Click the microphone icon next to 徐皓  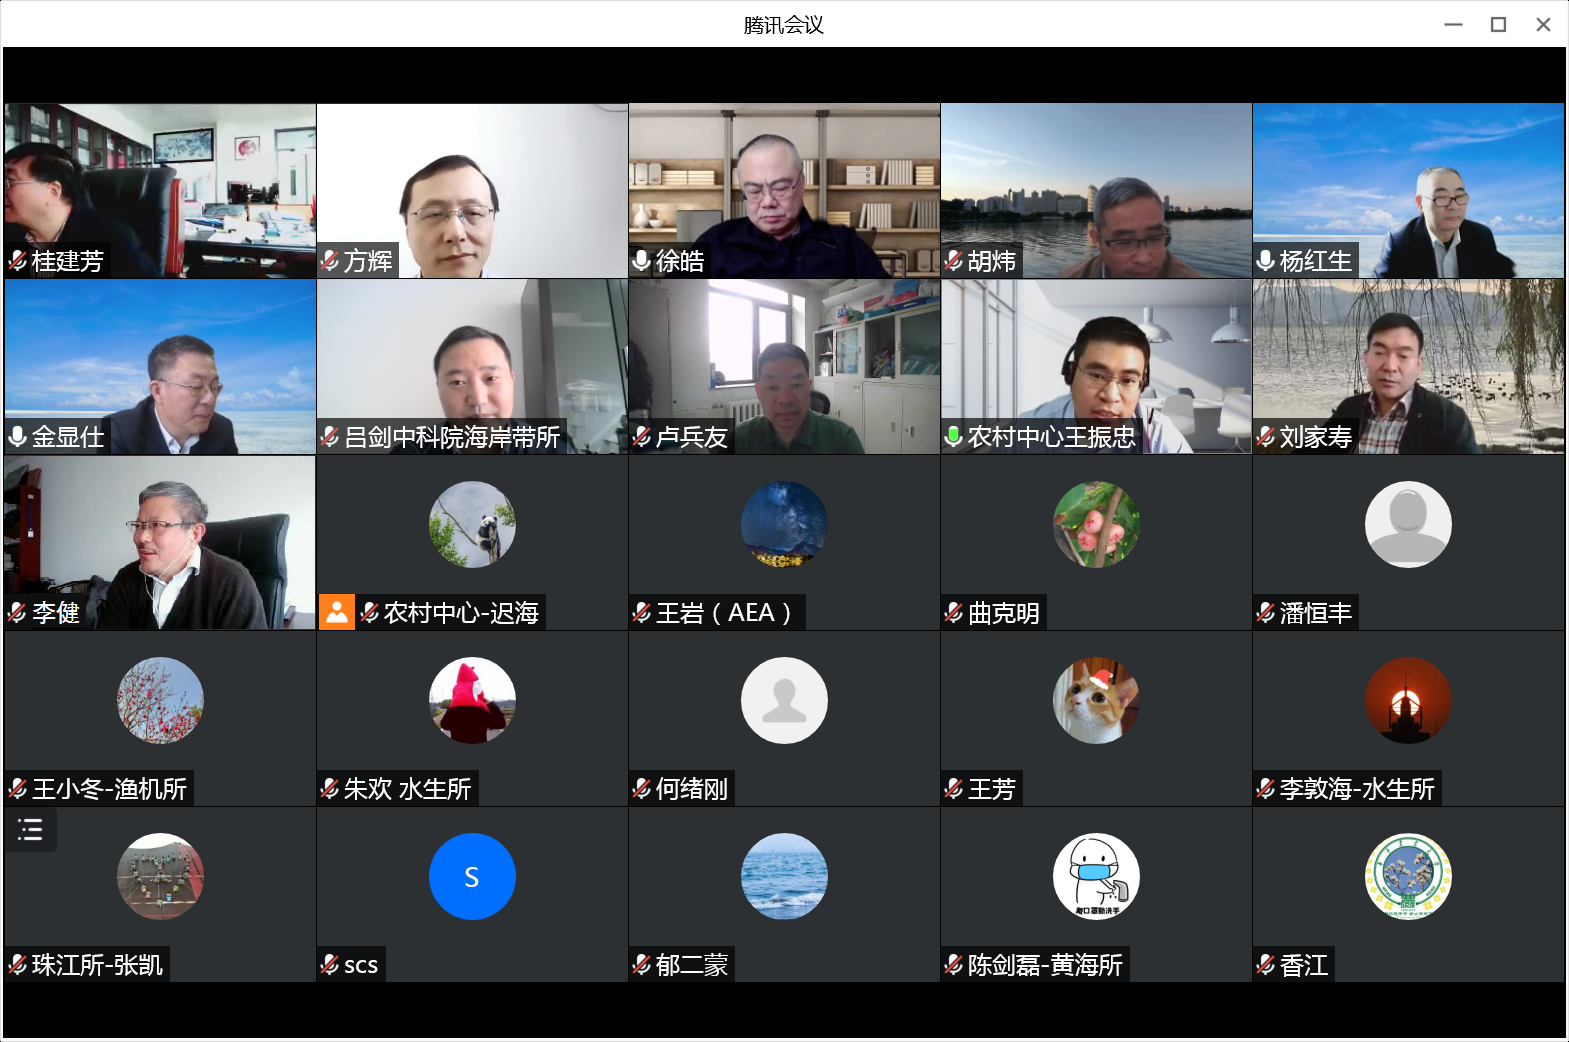(x=642, y=261)
